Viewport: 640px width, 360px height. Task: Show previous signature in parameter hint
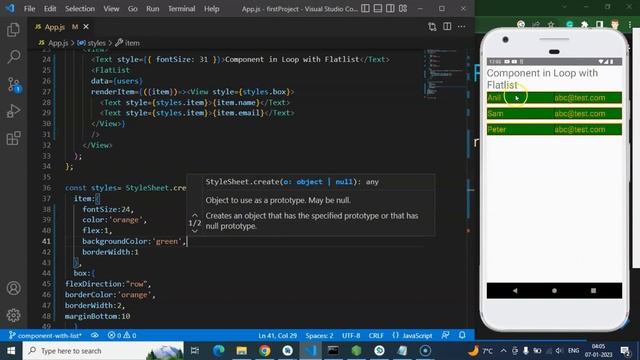pos(195,215)
